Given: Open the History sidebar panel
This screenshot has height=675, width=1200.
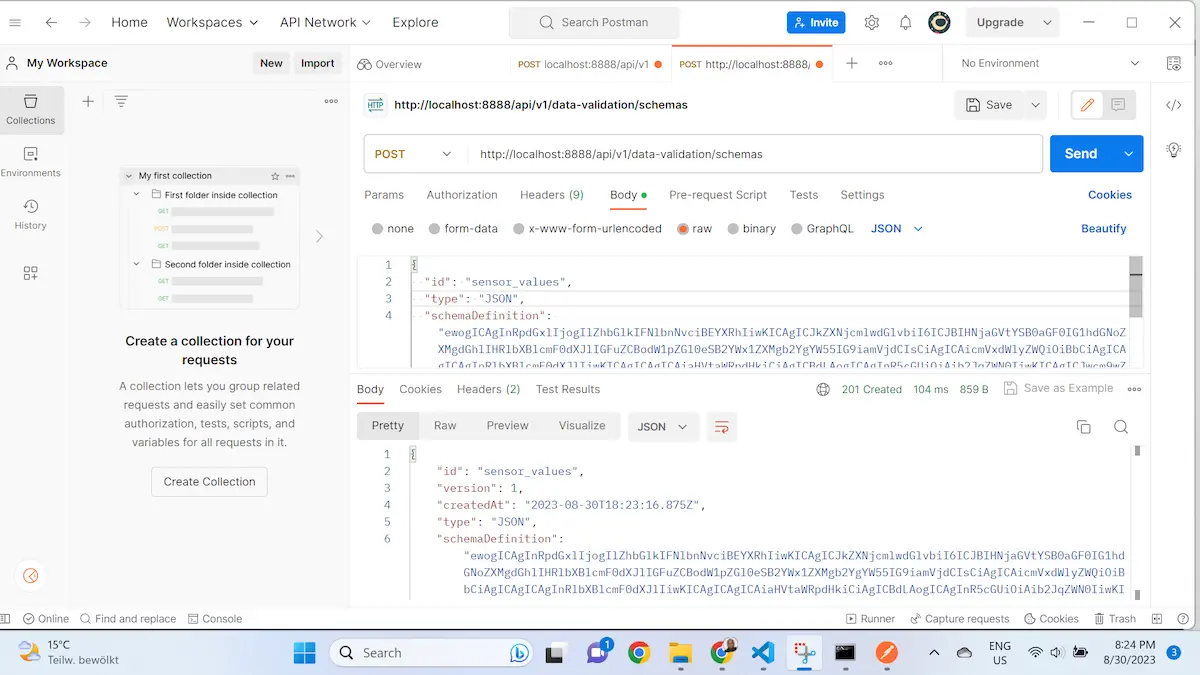Looking at the screenshot, I should pos(31,214).
